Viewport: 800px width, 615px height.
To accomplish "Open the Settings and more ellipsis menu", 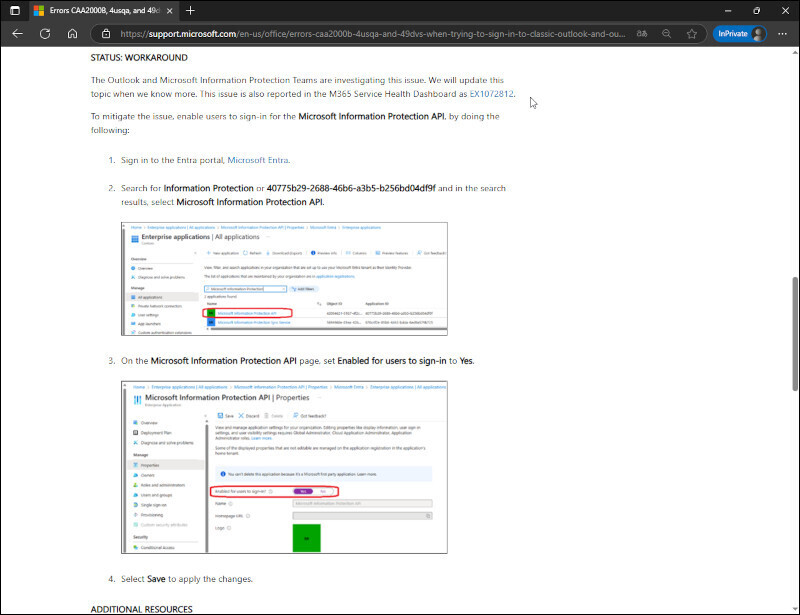I will [782, 34].
